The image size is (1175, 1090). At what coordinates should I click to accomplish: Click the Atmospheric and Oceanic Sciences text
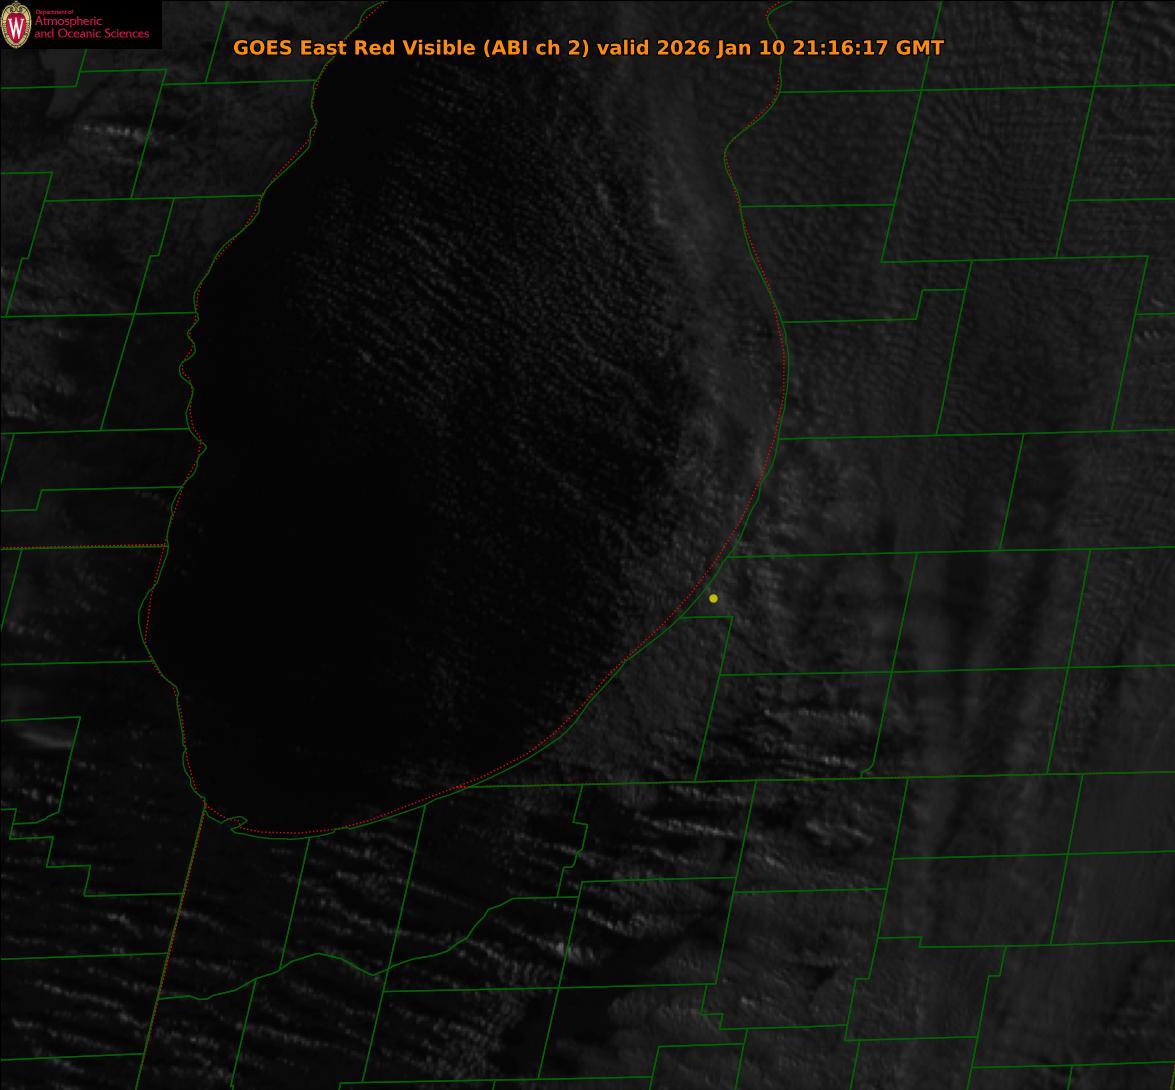[91, 28]
